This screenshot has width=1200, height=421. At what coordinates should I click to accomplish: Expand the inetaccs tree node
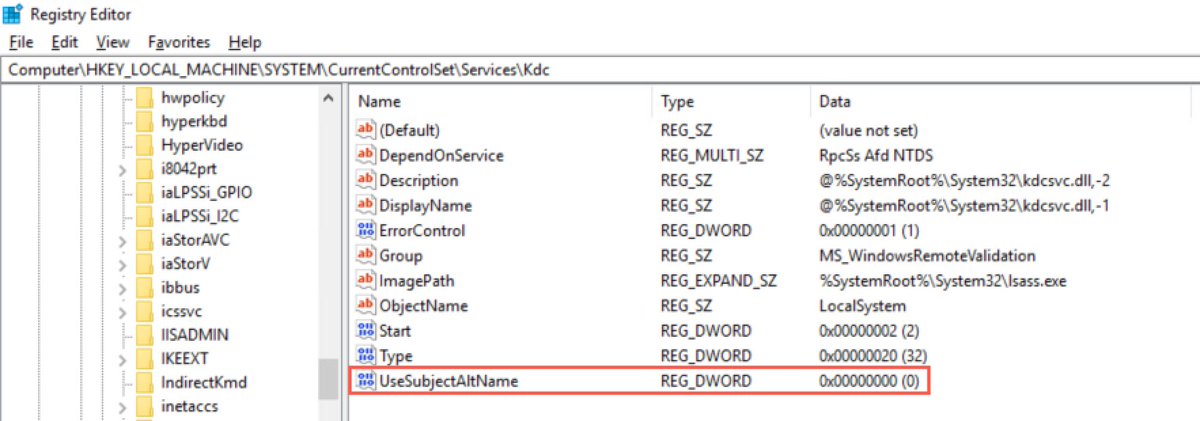click(x=121, y=407)
